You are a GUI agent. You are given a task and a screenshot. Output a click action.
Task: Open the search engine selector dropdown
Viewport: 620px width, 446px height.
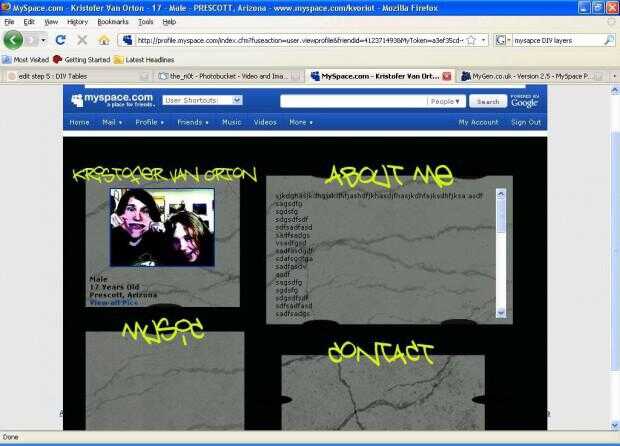(x=503, y=40)
